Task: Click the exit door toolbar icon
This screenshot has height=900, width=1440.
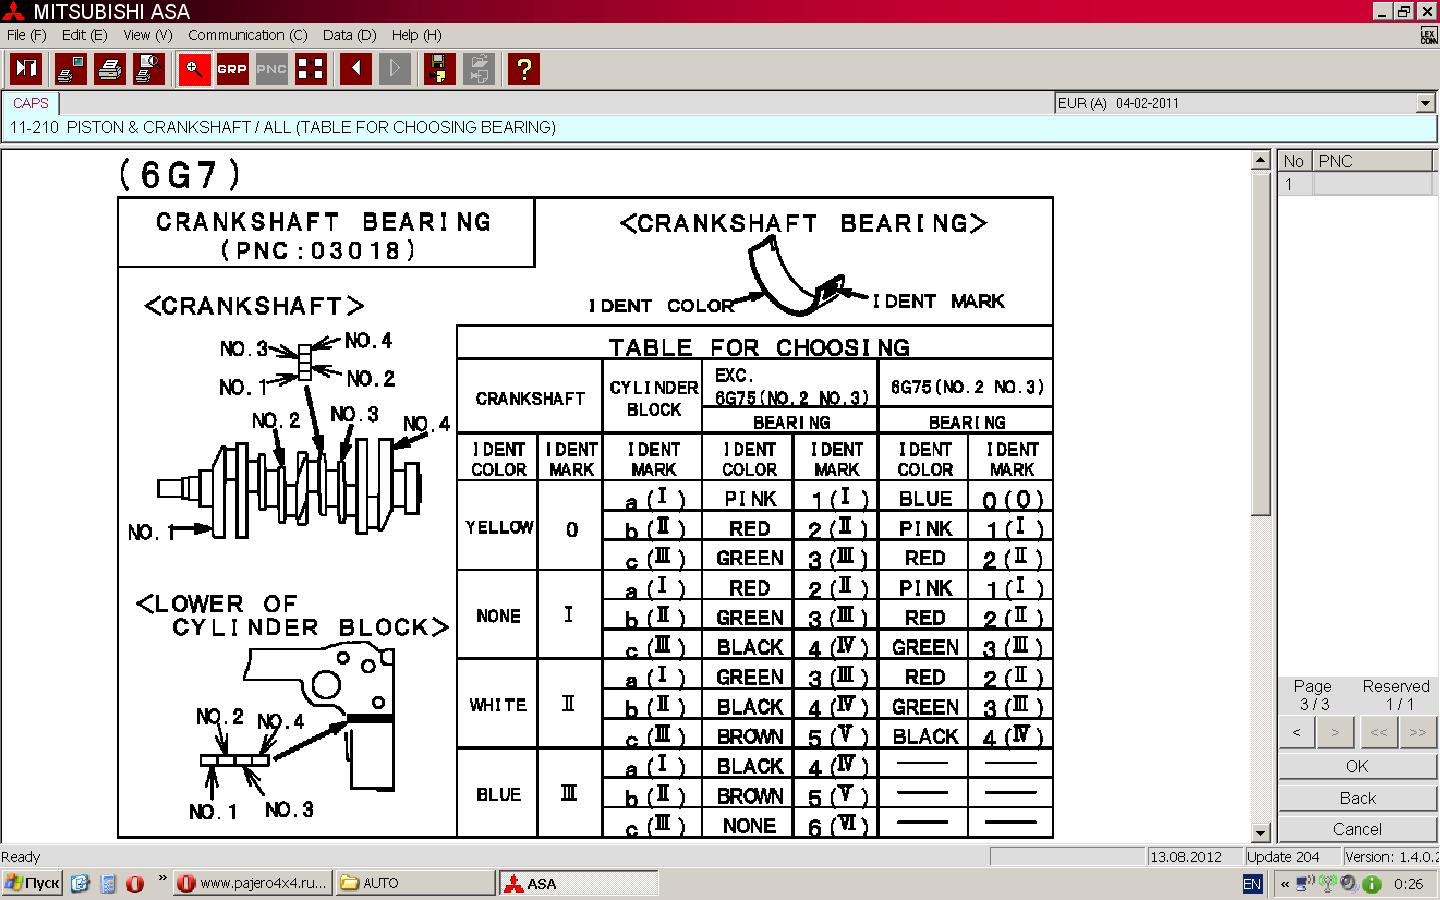Action: [26, 69]
